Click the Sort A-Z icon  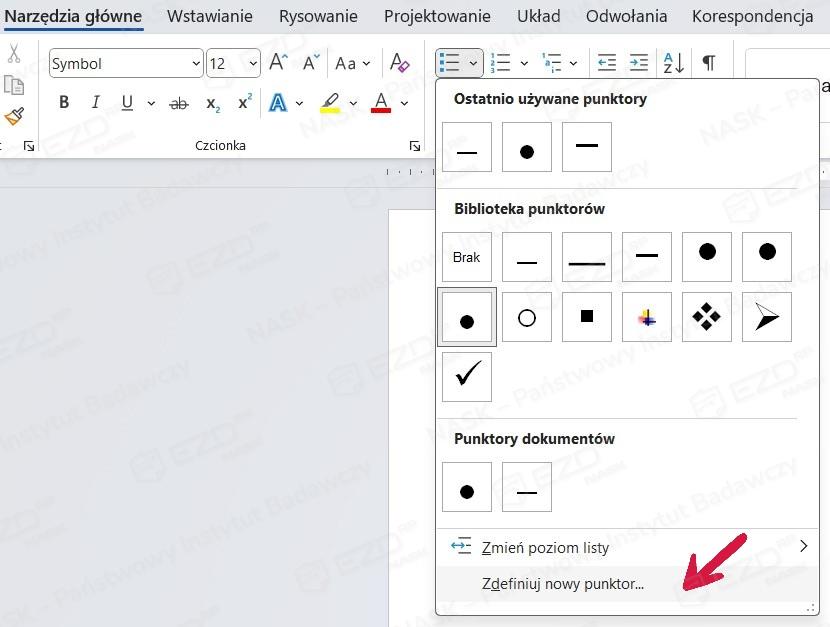point(674,63)
